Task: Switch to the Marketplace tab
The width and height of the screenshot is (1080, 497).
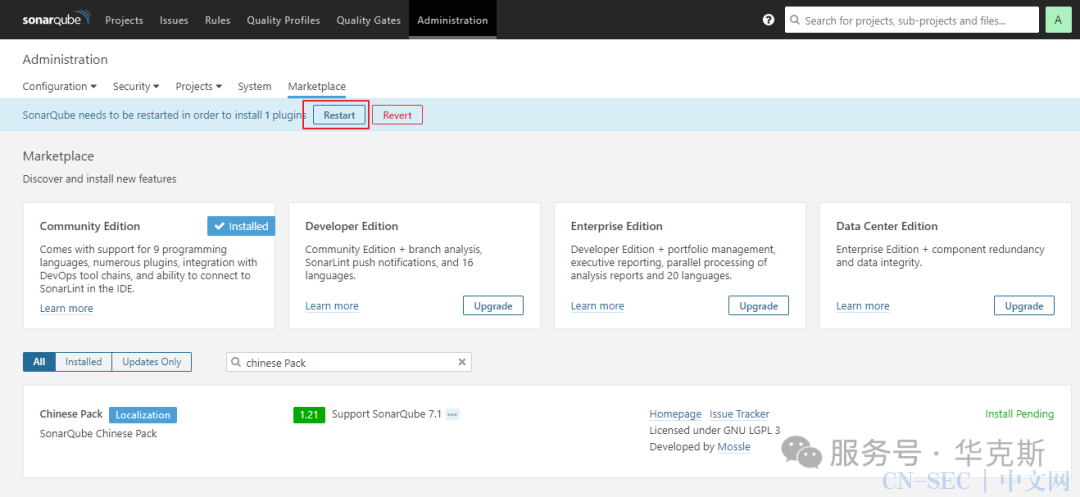Action: (317, 86)
